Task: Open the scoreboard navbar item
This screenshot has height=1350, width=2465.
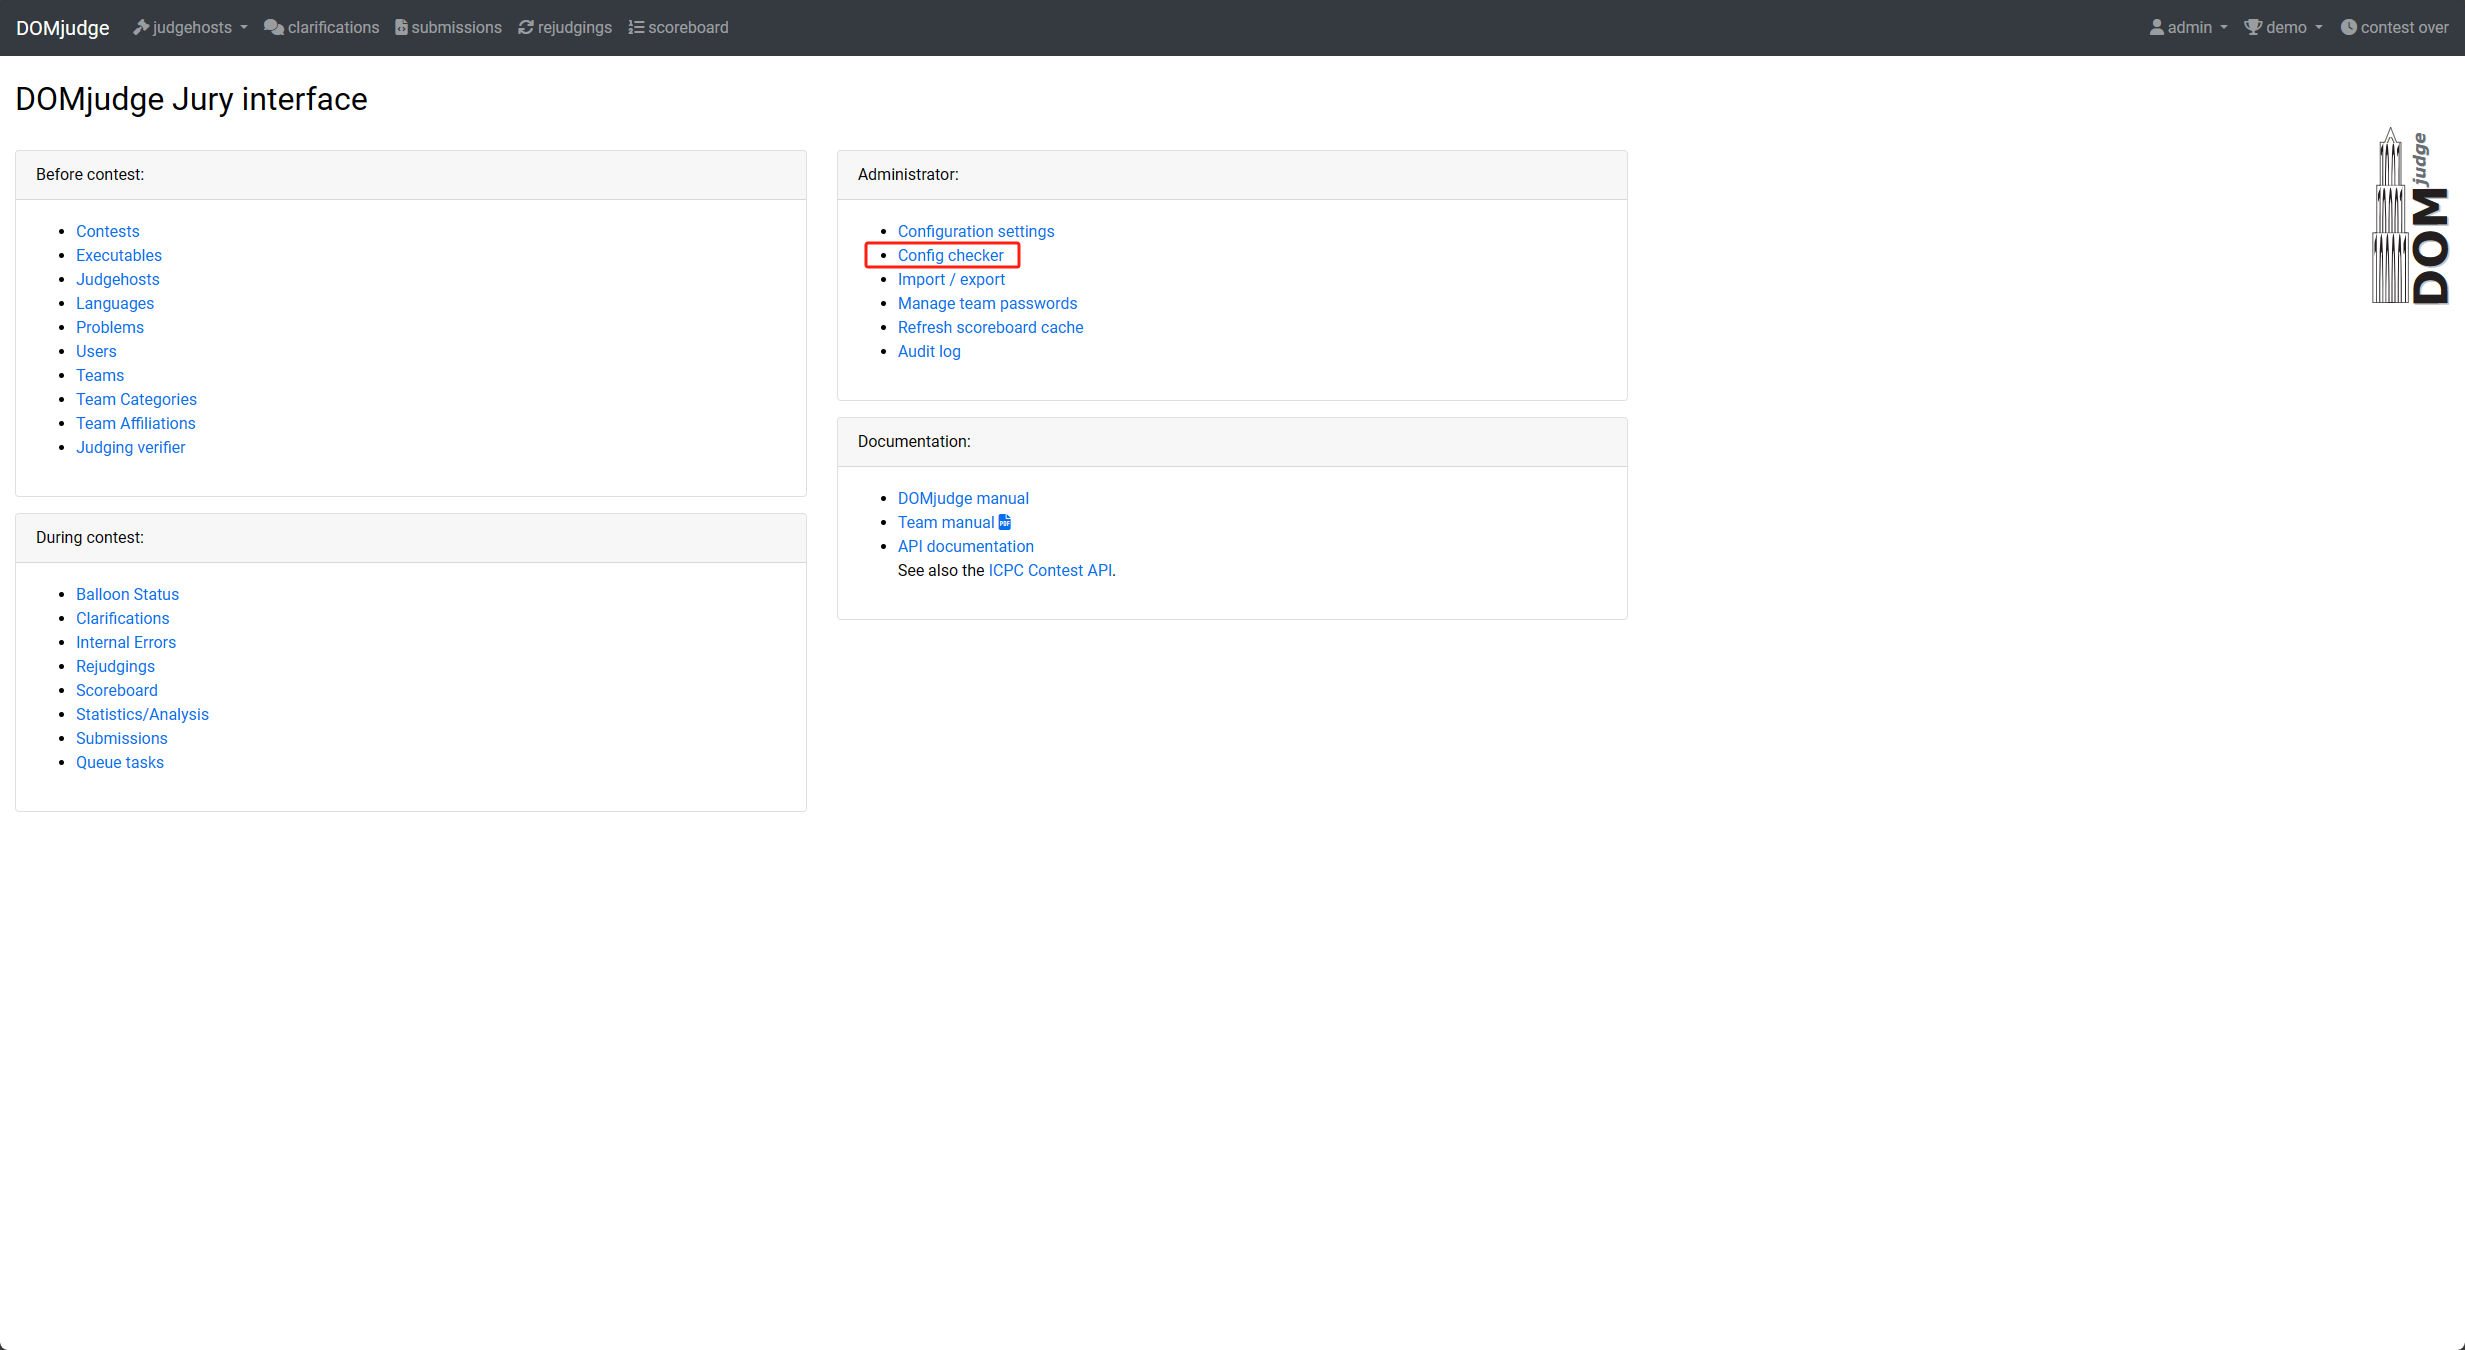Action: (688, 27)
